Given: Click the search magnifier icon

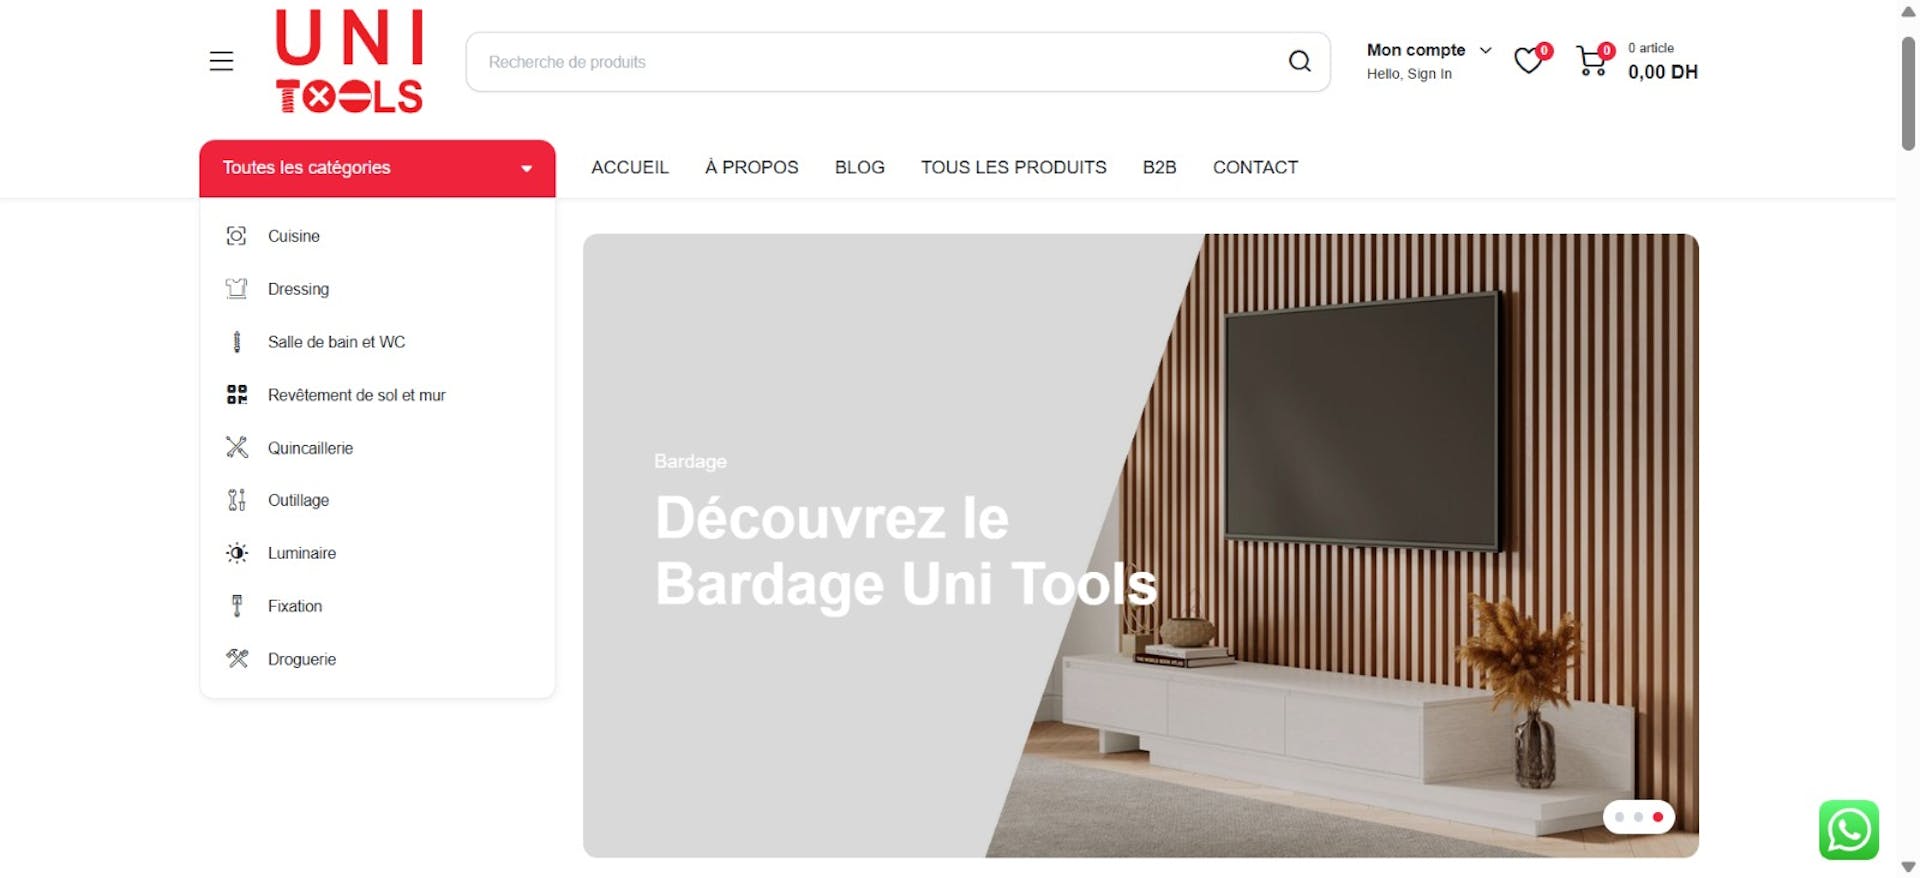Looking at the screenshot, I should tap(1299, 61).
